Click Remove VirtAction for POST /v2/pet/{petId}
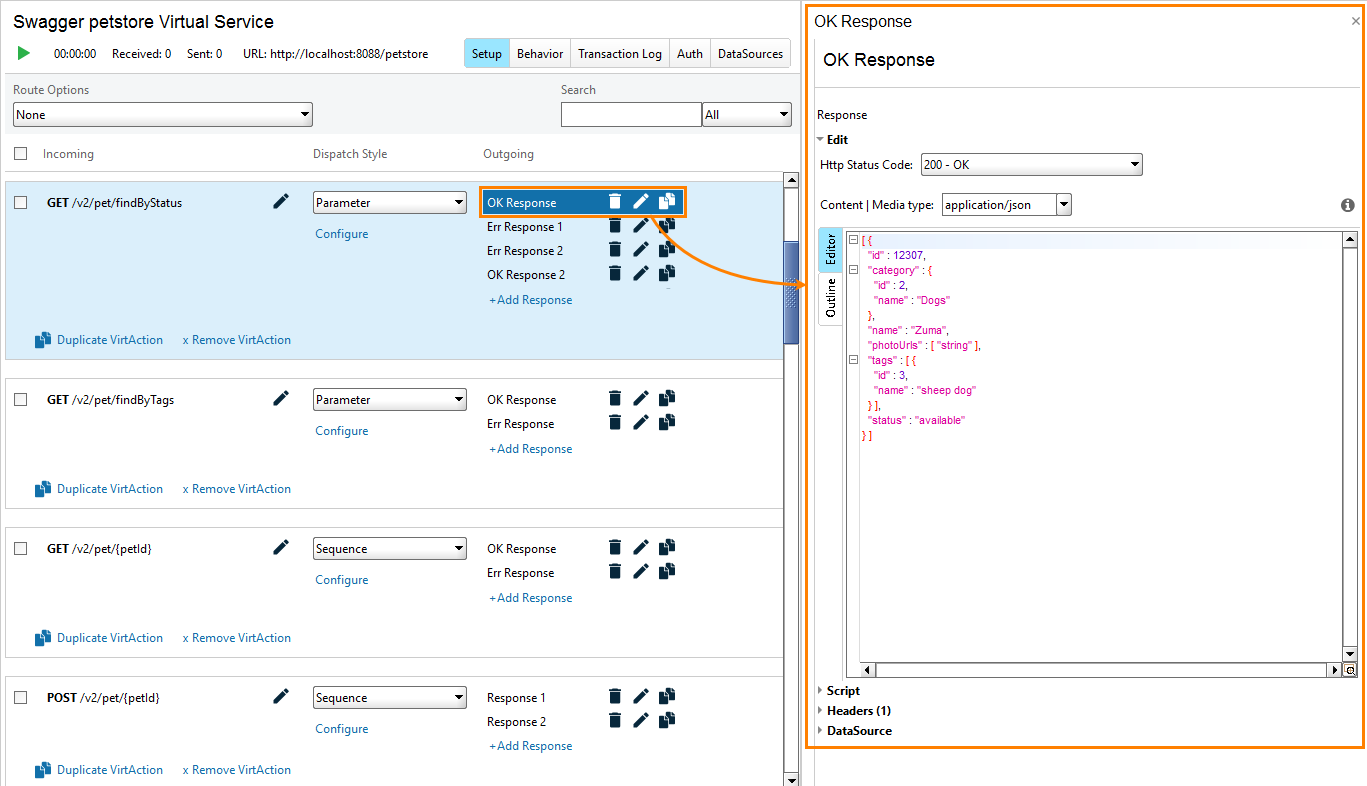The height and width of the screenshot is (786, 1367). [236, 769]
